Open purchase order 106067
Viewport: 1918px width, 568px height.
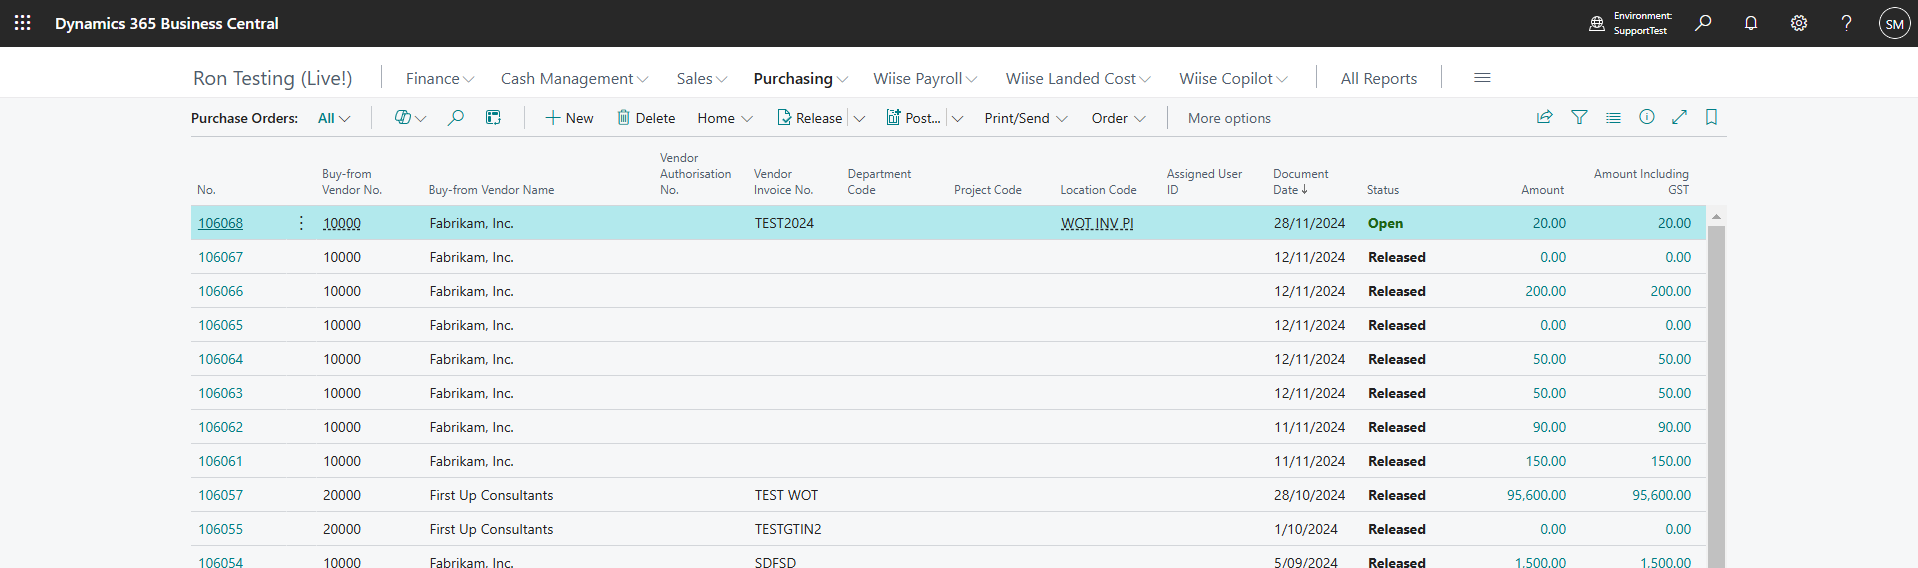click(x=220, y=257)
